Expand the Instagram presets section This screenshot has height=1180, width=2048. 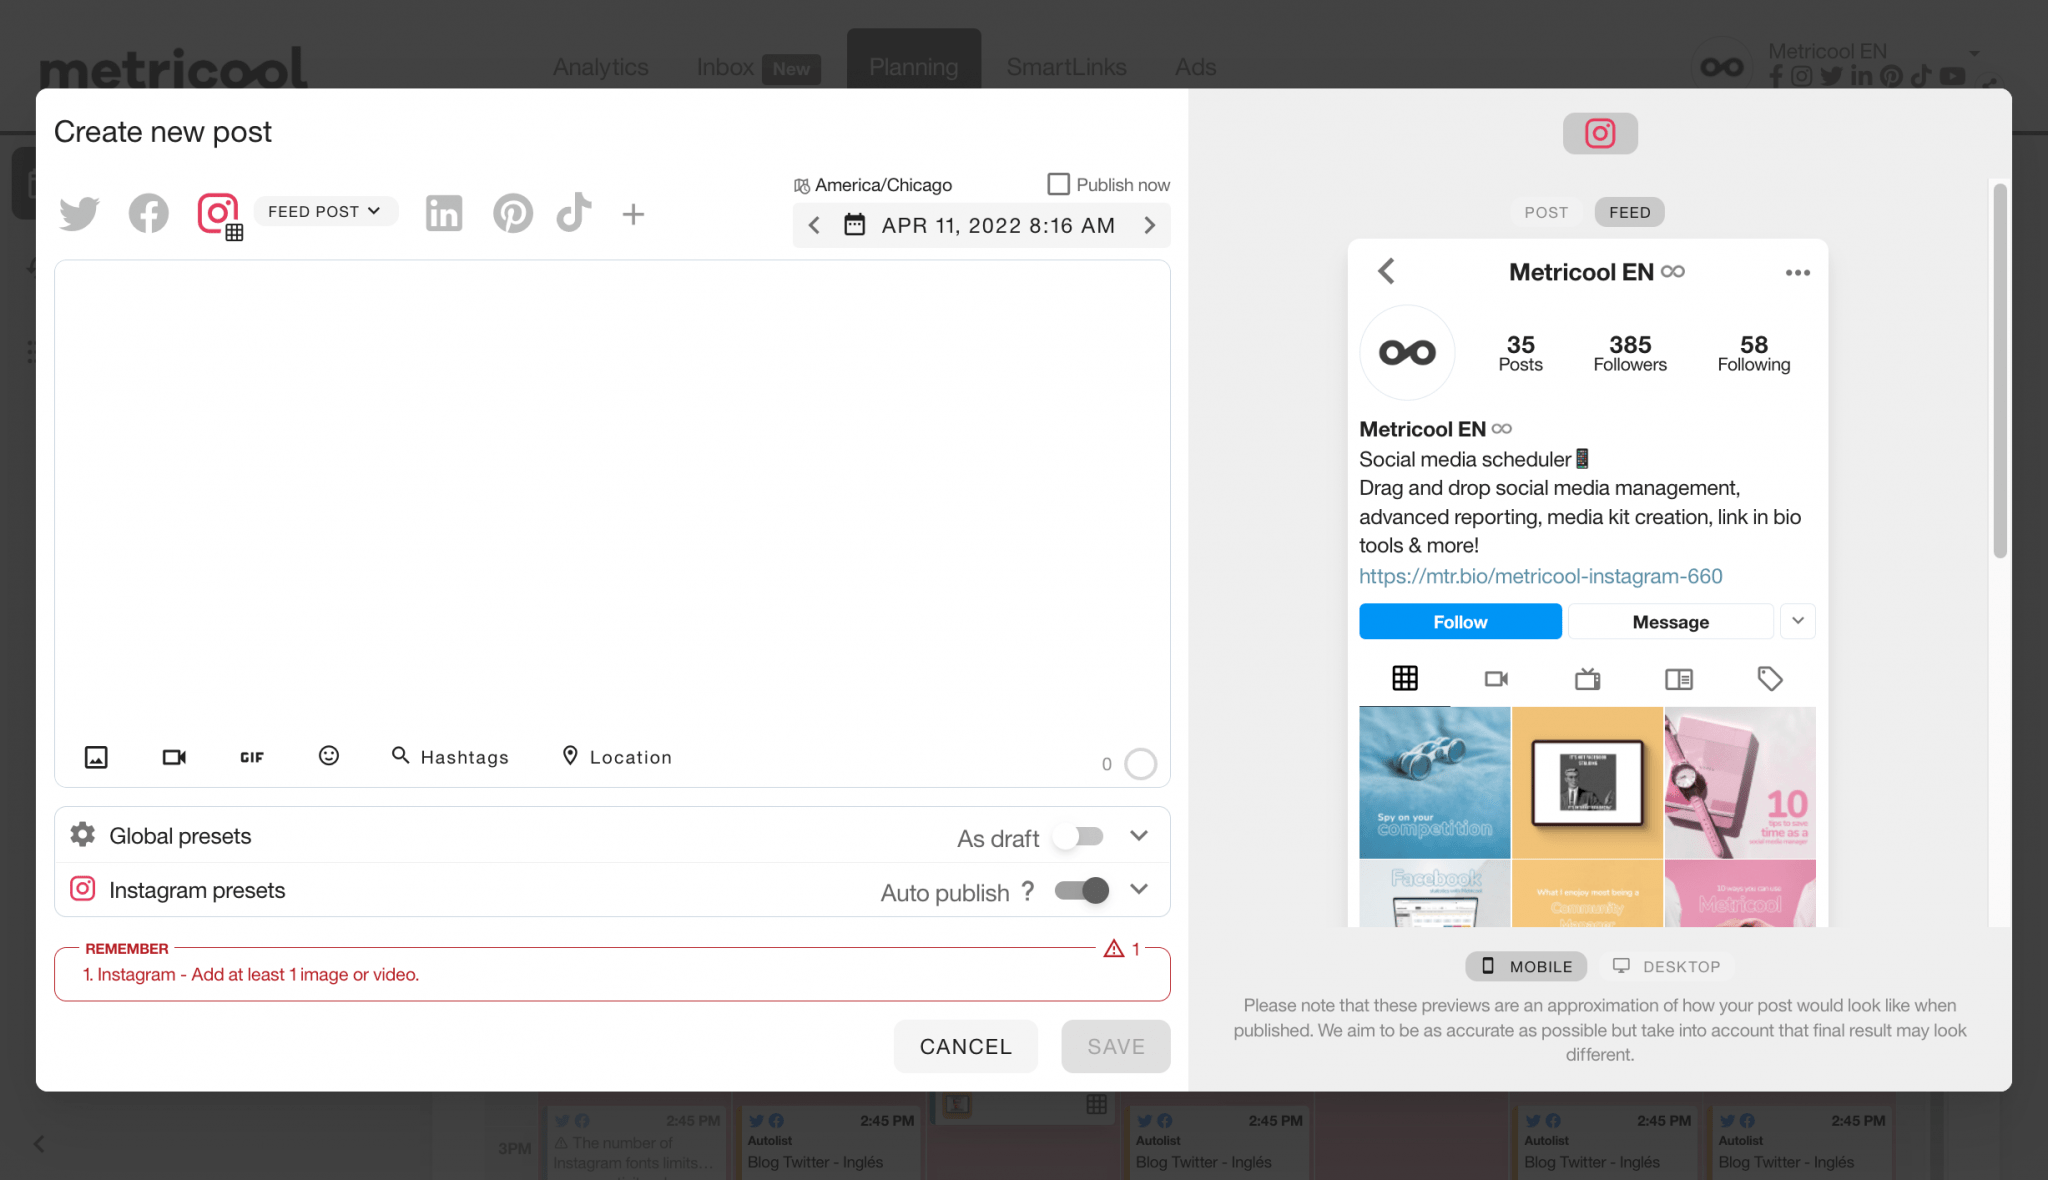click(x=1139, y=889)
